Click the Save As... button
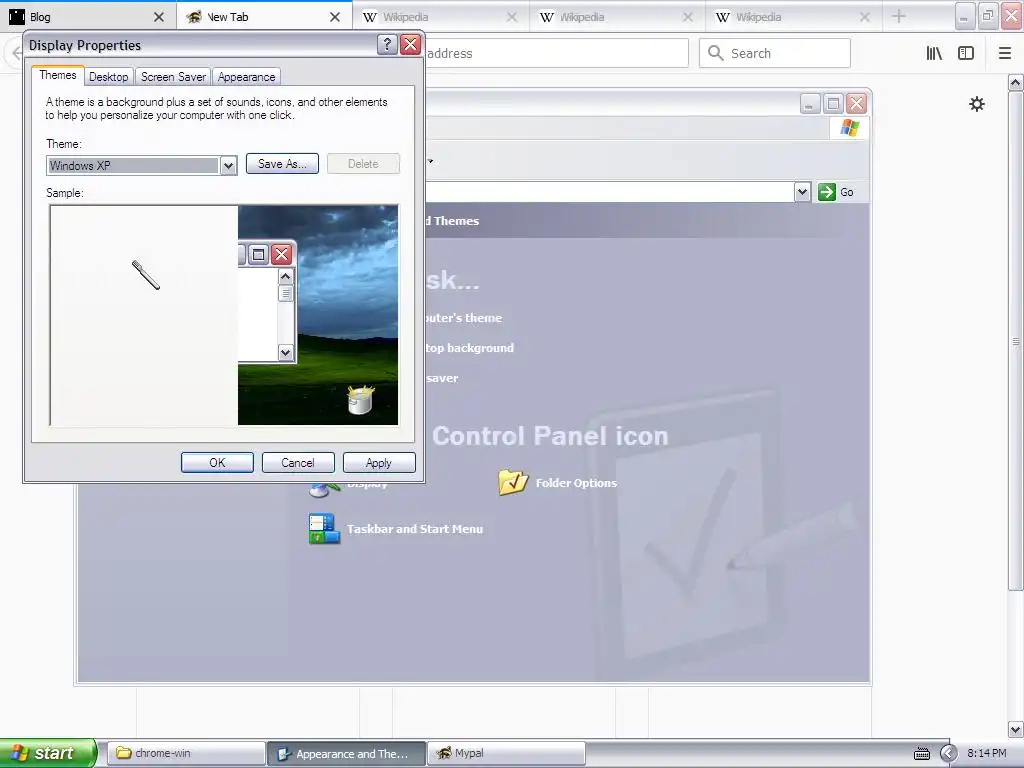The width and height of the screenshot is (1024, 768). pos(282,164)
